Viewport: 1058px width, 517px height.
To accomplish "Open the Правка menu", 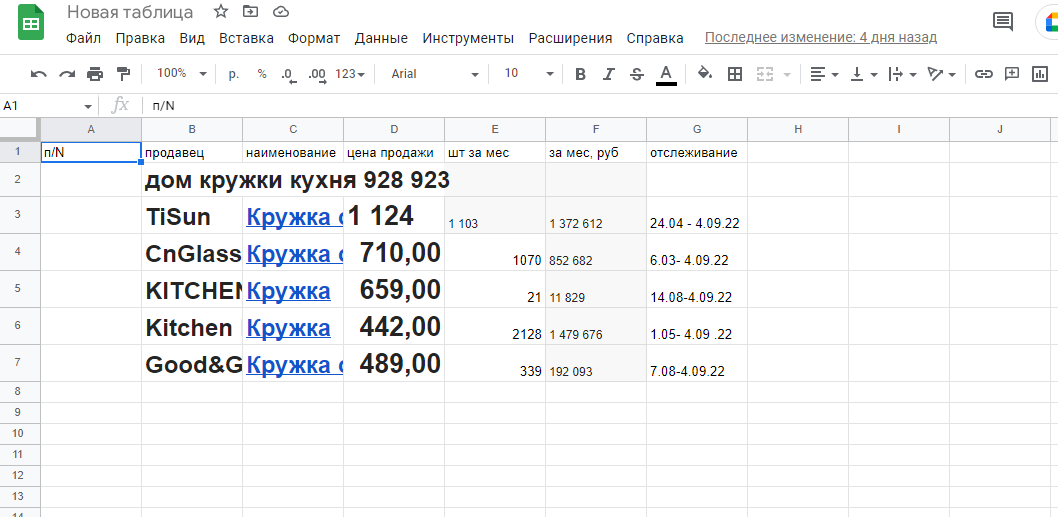I will tap(140, 38).
